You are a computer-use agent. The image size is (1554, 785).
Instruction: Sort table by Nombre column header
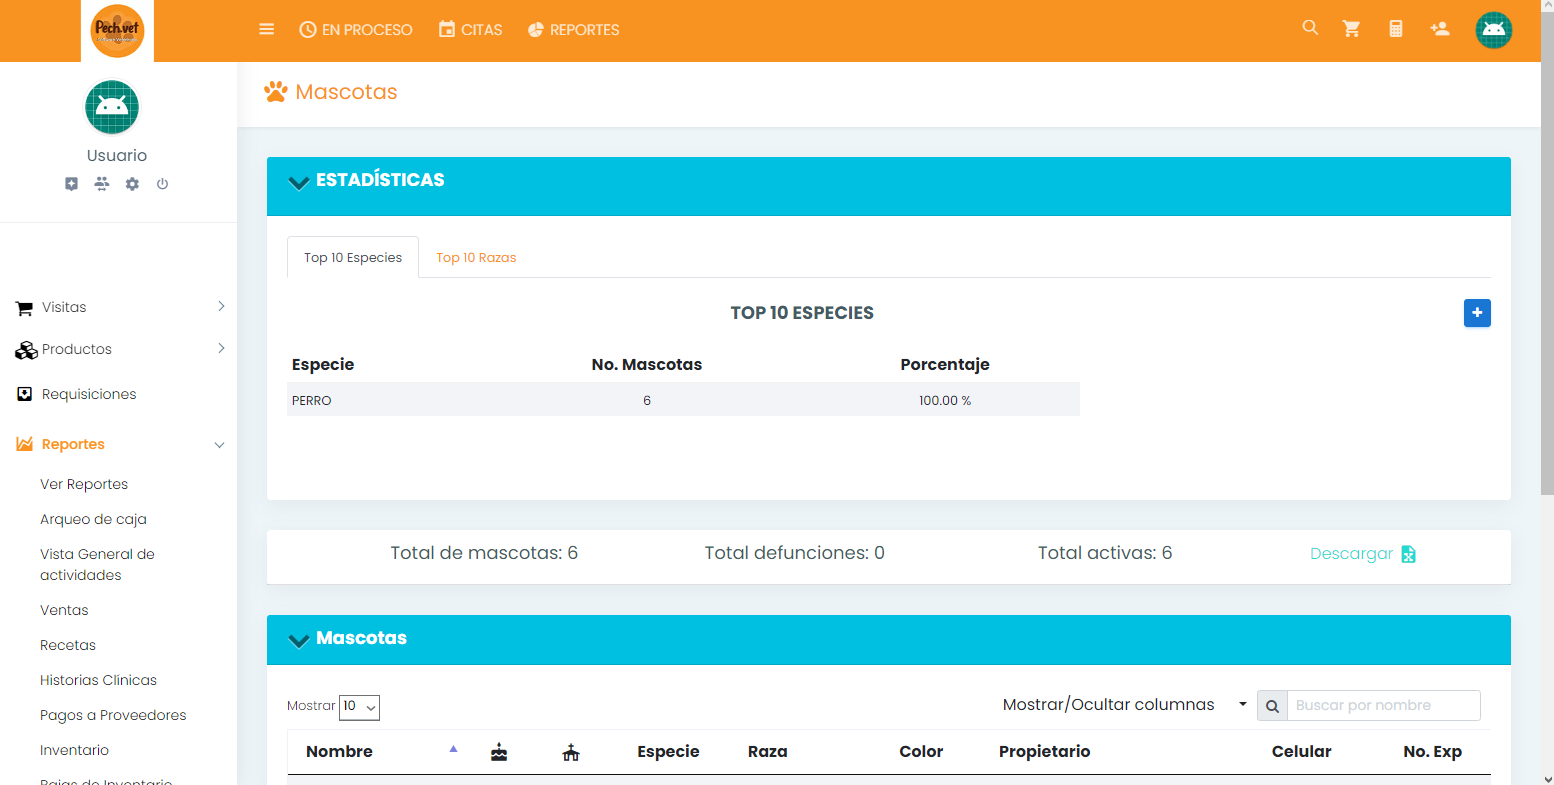340,752
